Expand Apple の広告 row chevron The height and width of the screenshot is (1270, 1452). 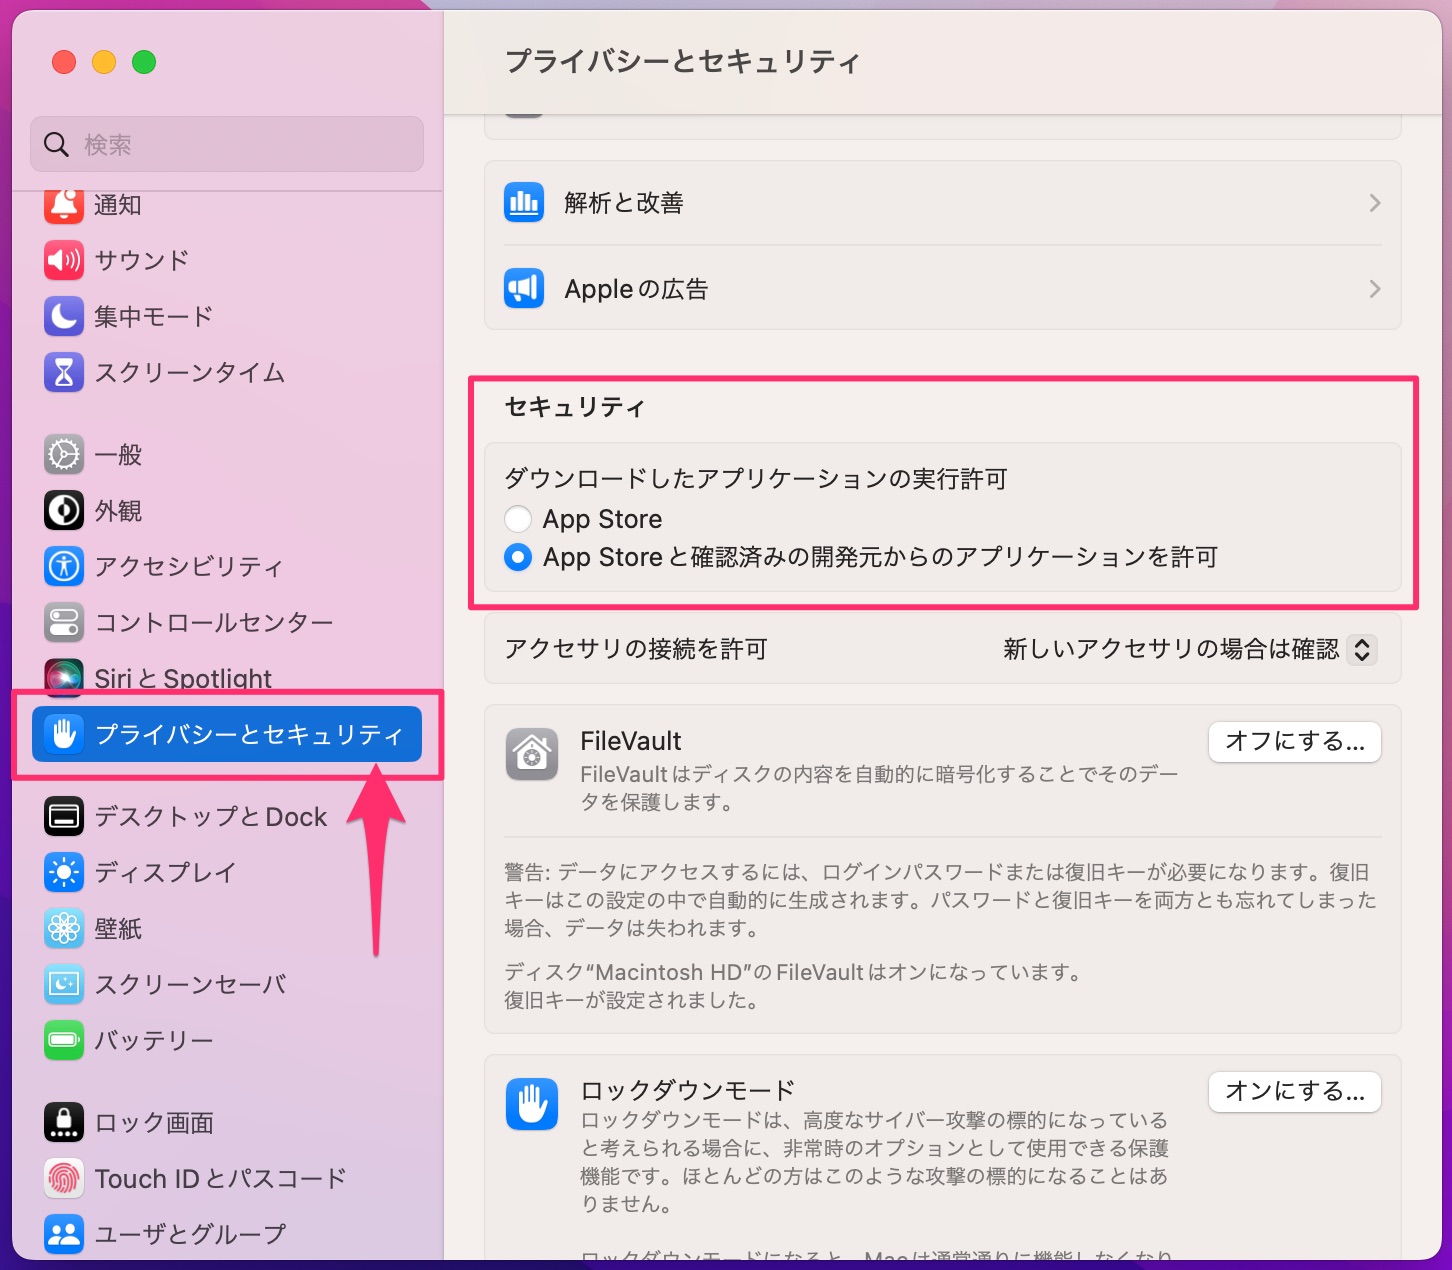(1375, 289)
